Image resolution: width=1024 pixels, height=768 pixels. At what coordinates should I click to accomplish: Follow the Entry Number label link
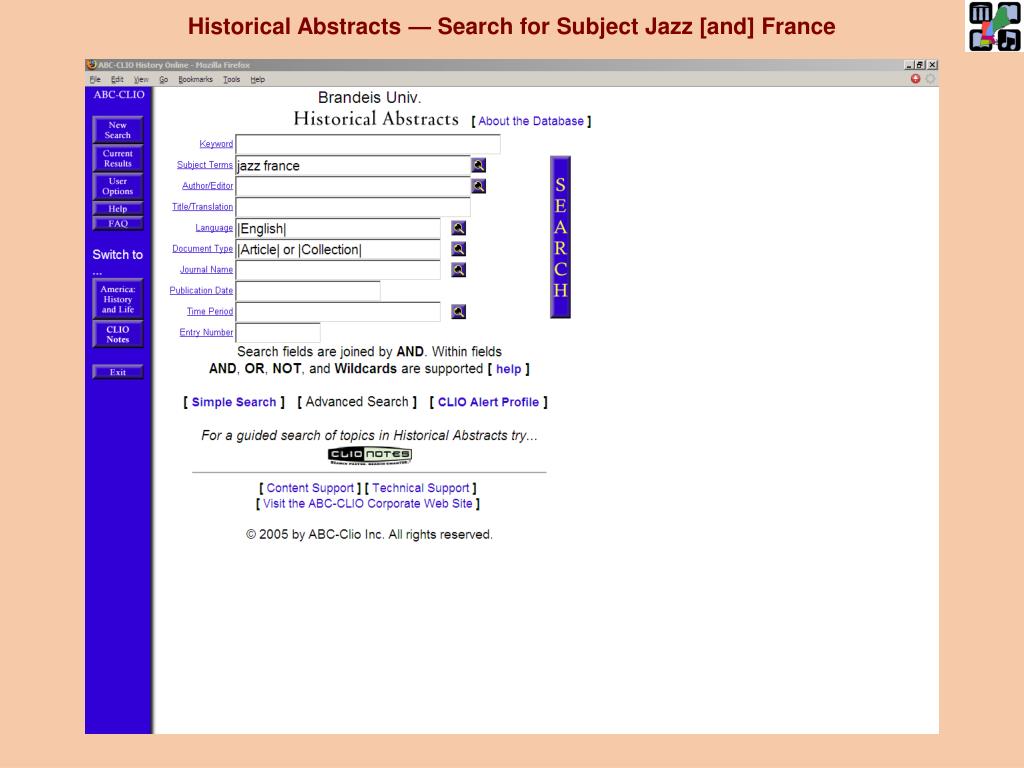[x=206, y=332]
